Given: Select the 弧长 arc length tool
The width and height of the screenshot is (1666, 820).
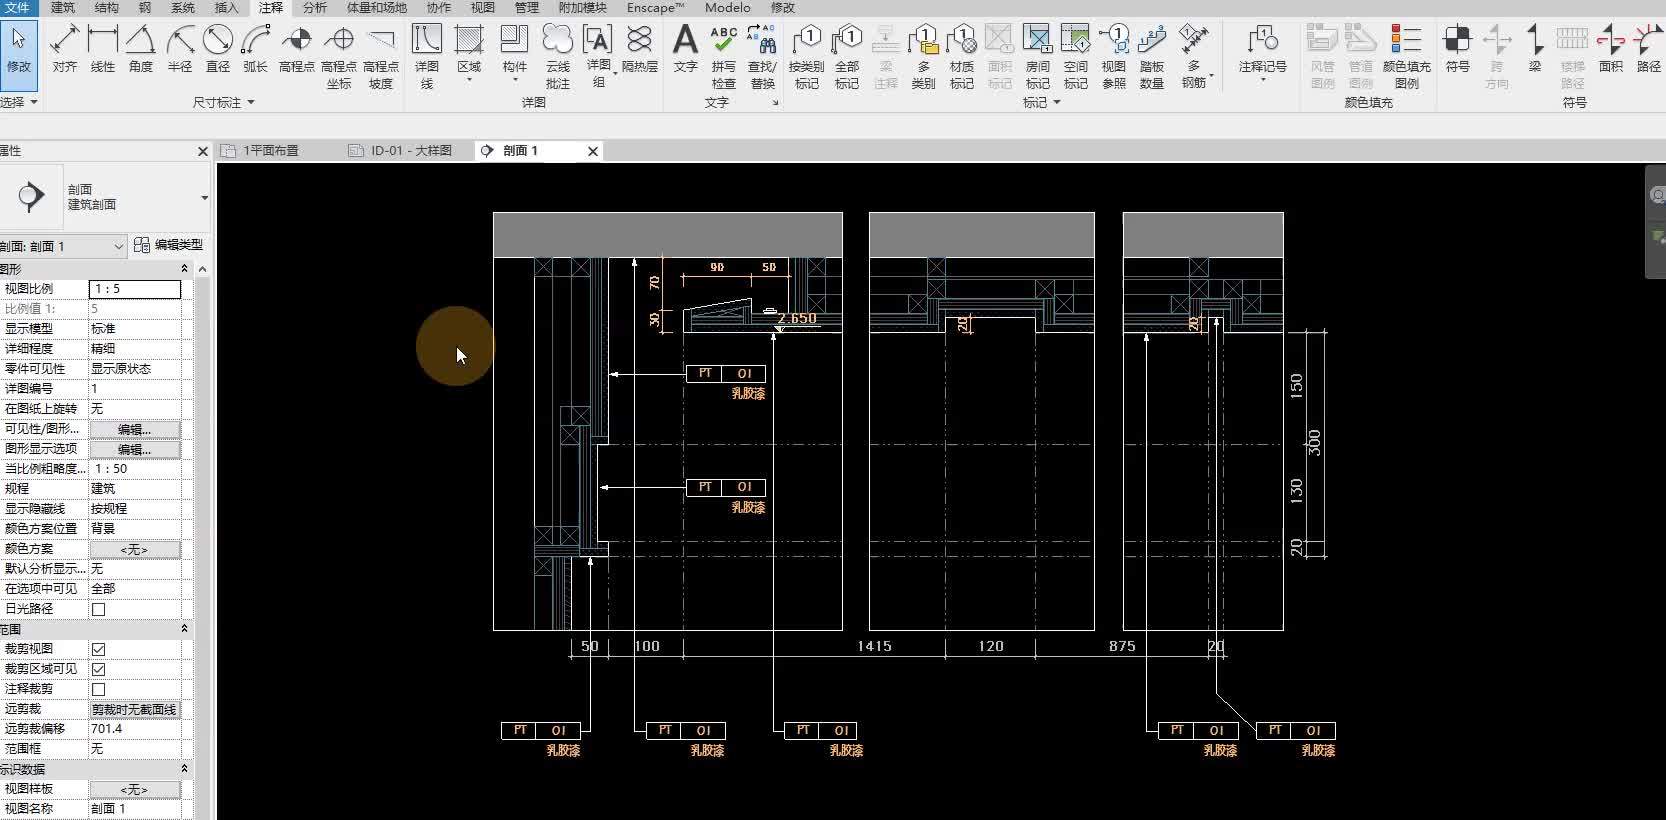Looking at the screenshot, I should (256, 49).
